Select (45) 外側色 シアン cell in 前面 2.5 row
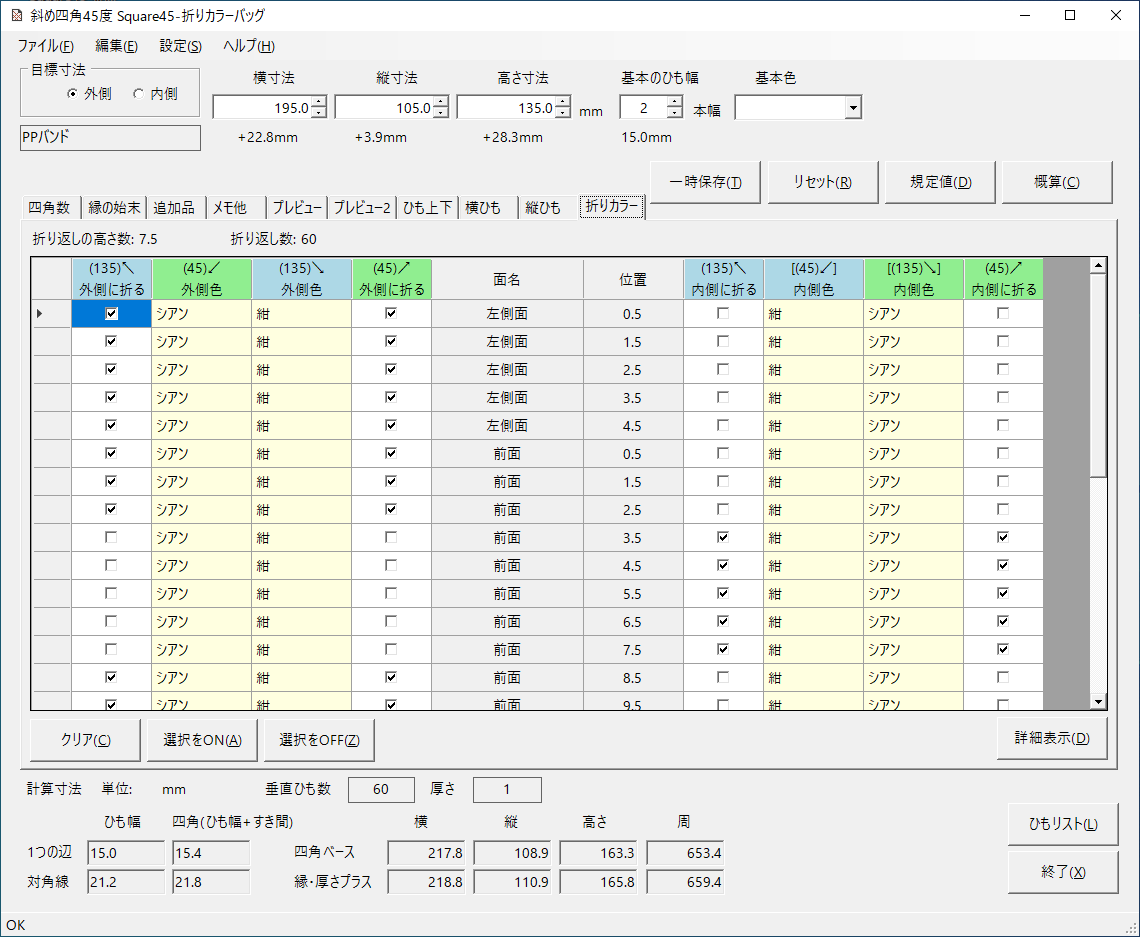1140x937 pixels. (201, 510)
